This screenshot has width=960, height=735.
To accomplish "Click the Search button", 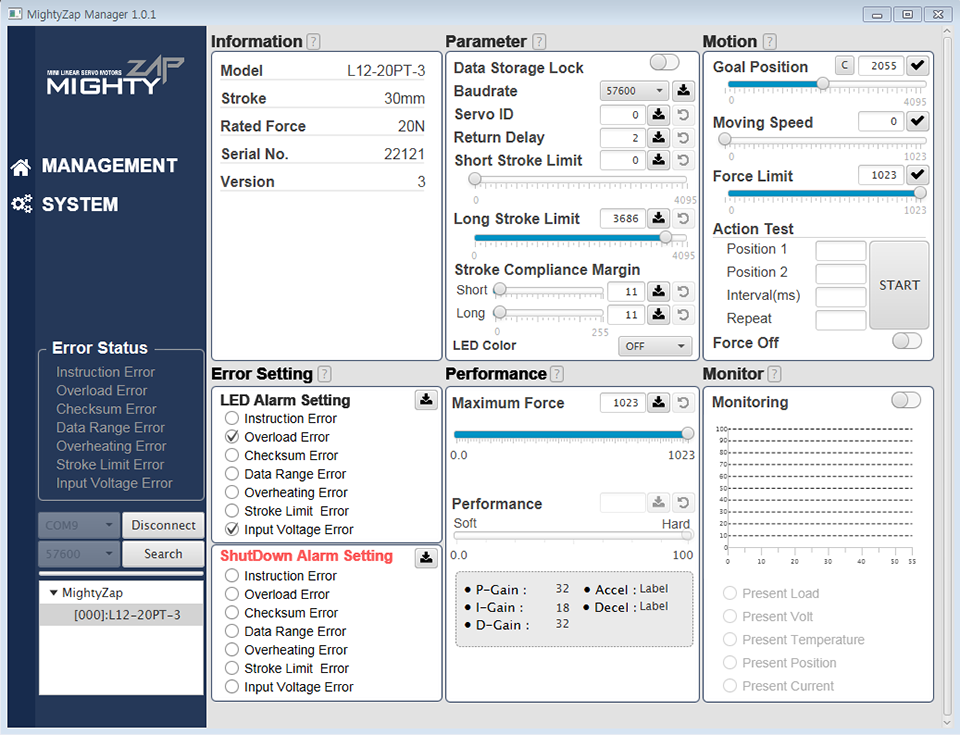I will pyautogui.click(x=163, y=554).
